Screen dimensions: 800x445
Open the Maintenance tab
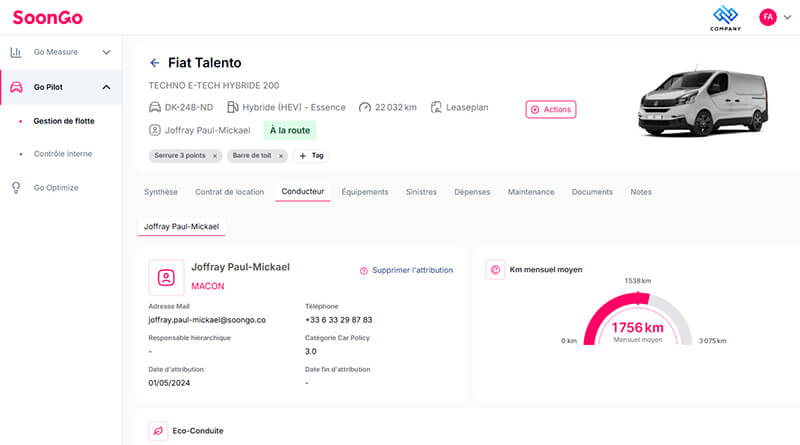pos(530,192)
